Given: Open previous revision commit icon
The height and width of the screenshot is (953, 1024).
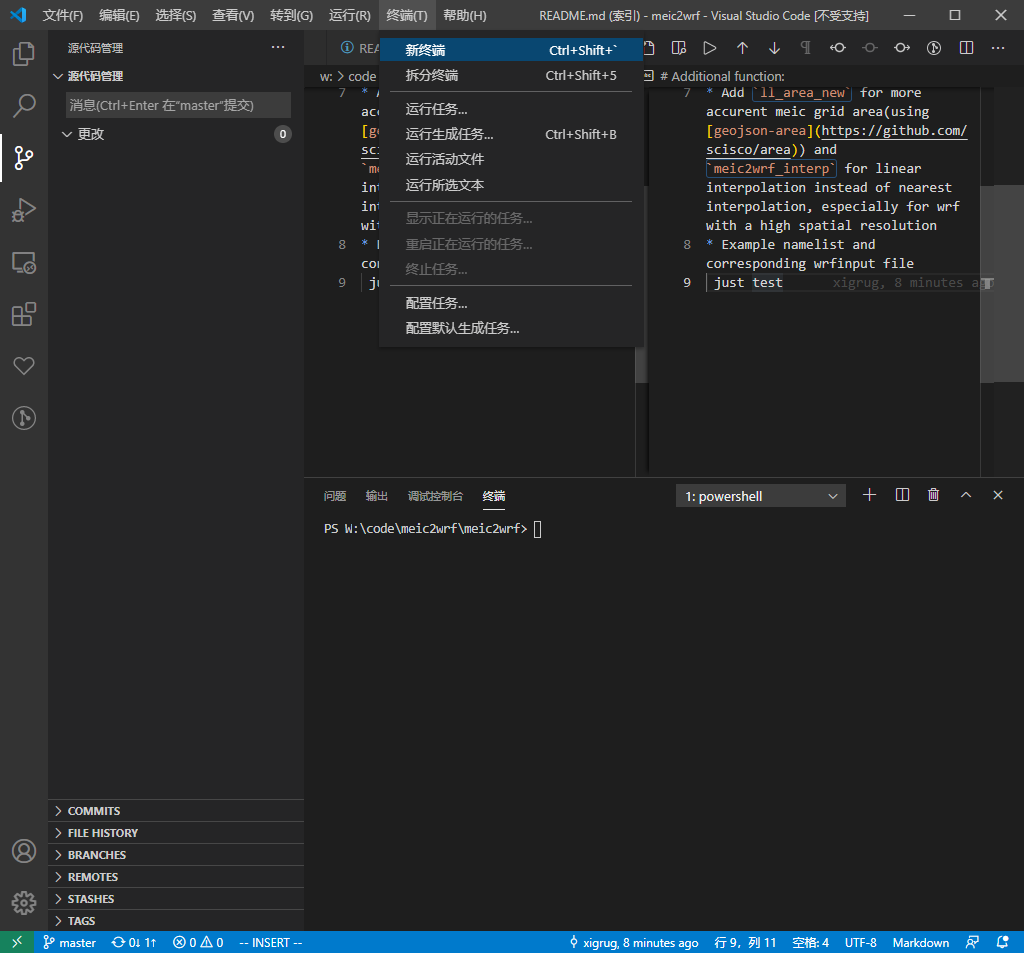Looking at the screenshot, I should click(838, 48).
